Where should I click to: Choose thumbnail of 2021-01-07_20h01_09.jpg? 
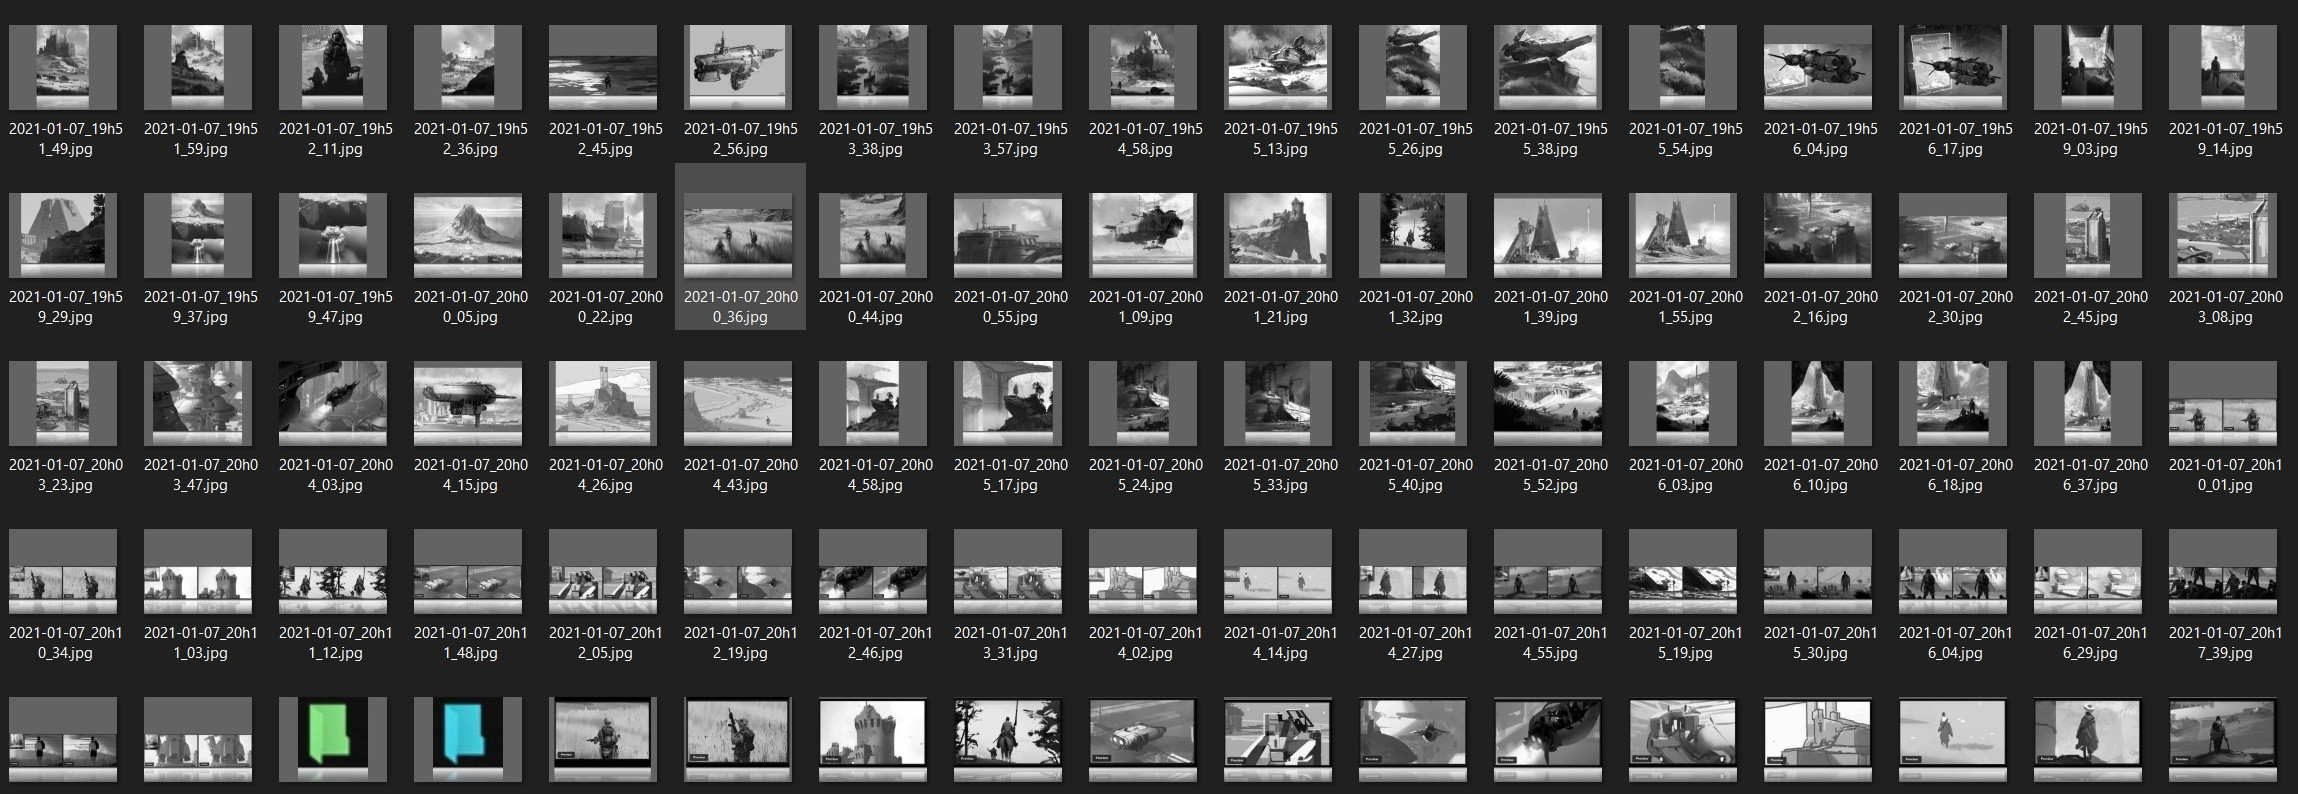[x=1143, y=235]
